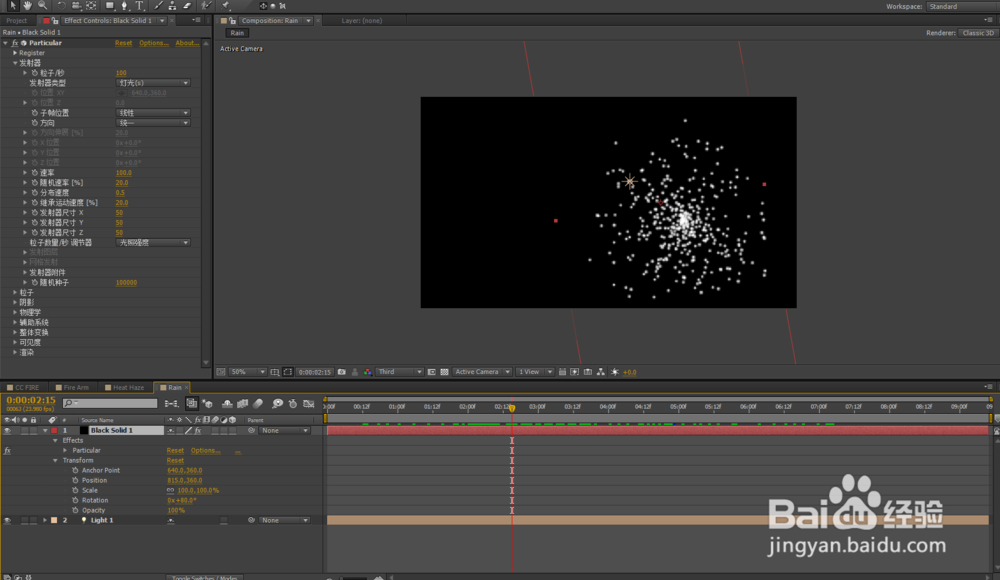Toggle transparency grid in composition panel
1000x580 pixels.
pos(443,371)
